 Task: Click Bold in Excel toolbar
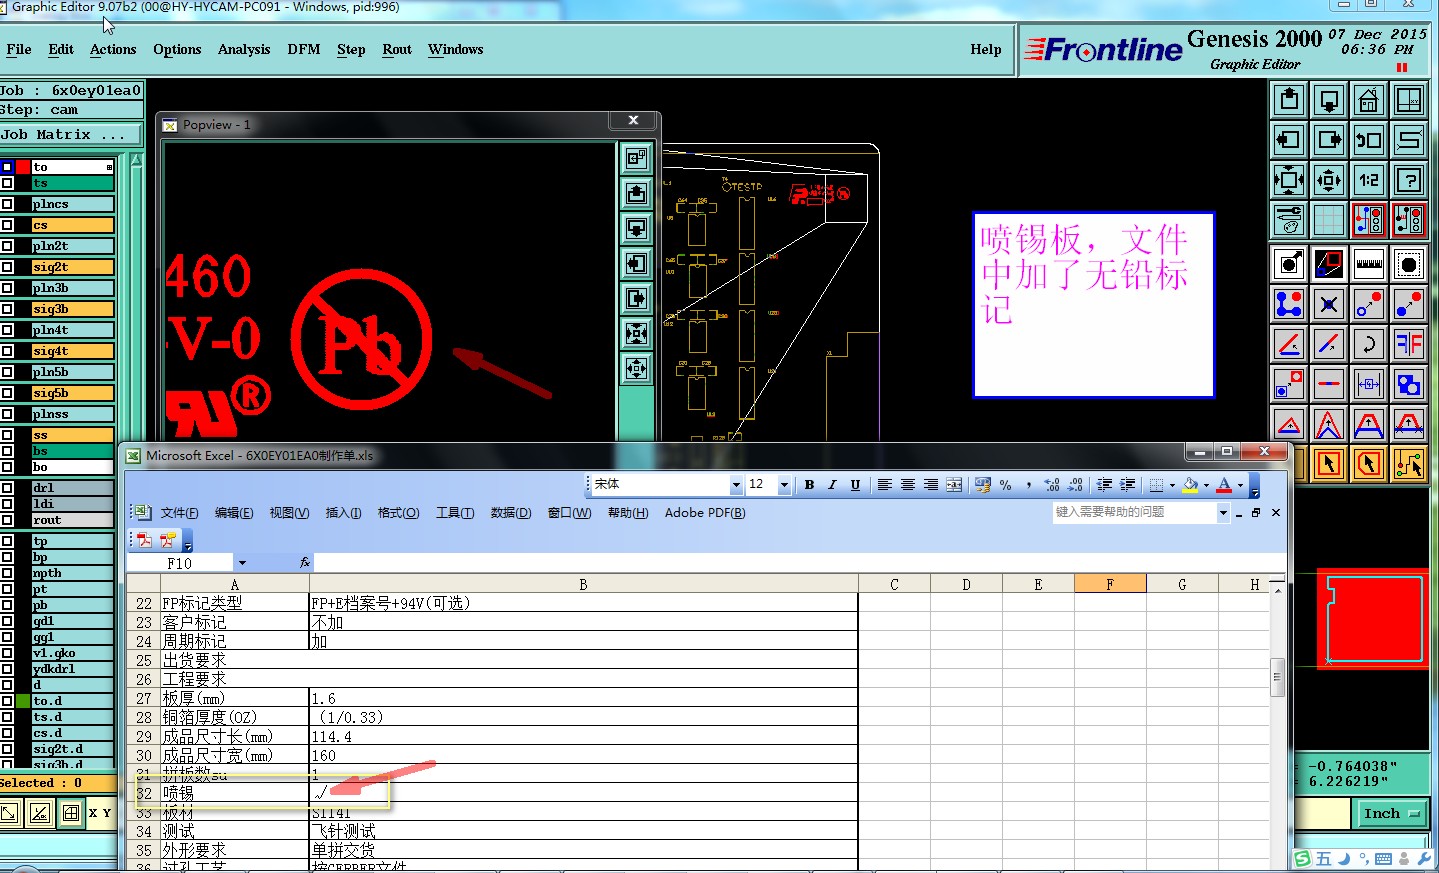[x=809, y=485]
